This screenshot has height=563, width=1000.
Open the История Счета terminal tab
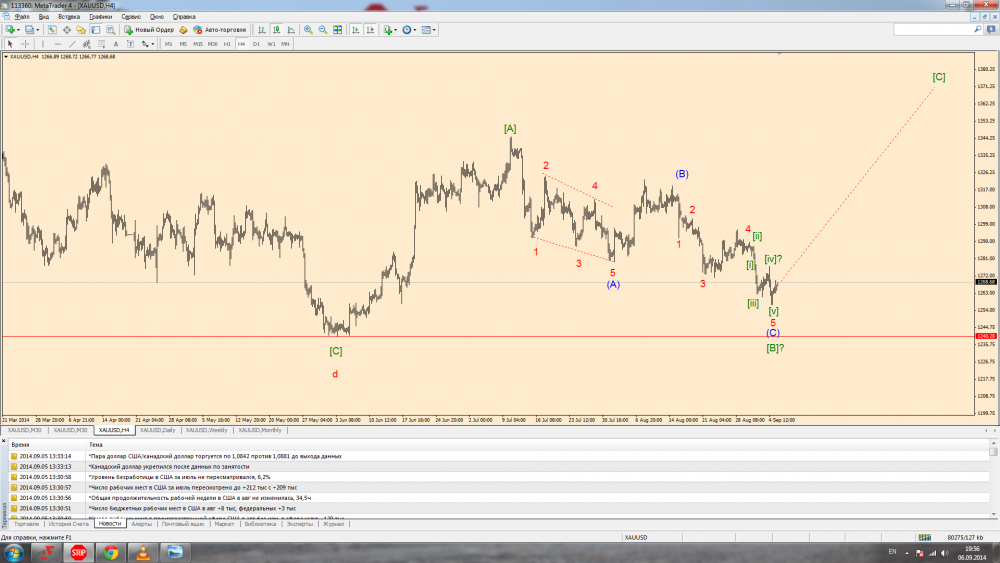click(69, 524)
